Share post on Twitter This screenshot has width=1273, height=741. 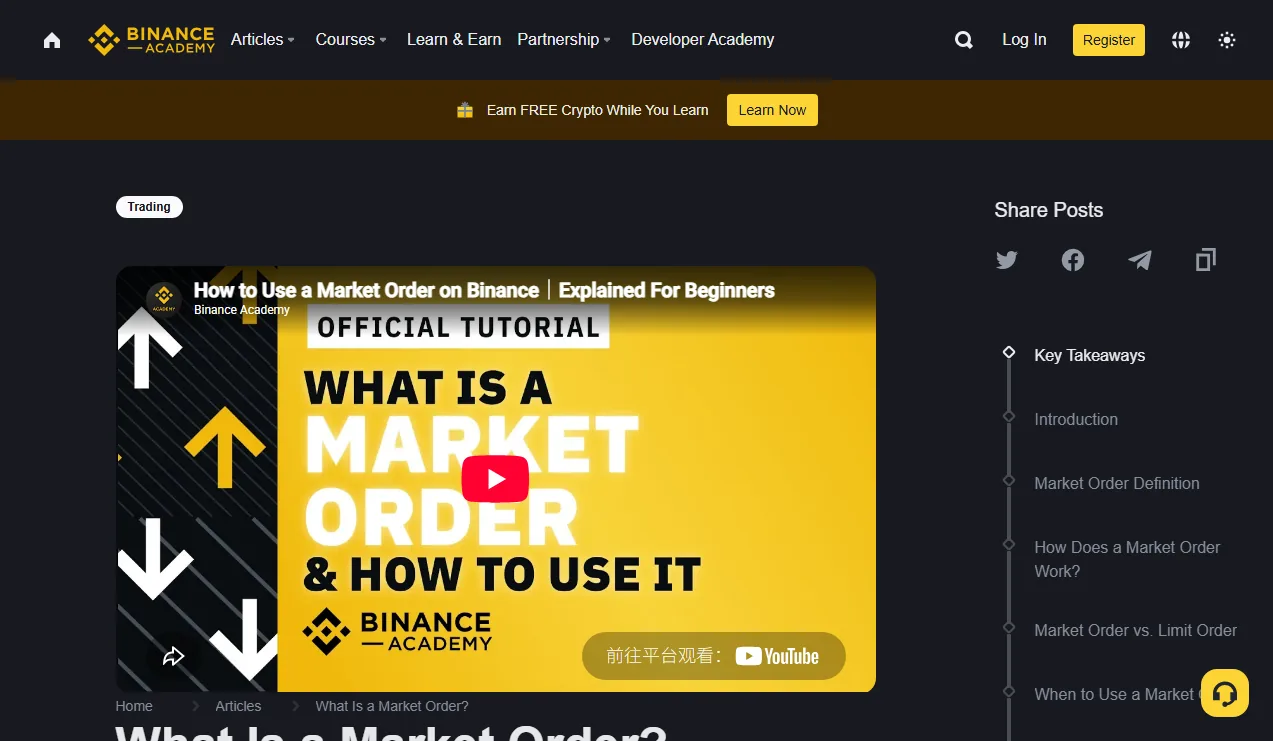pos(1007,260)
